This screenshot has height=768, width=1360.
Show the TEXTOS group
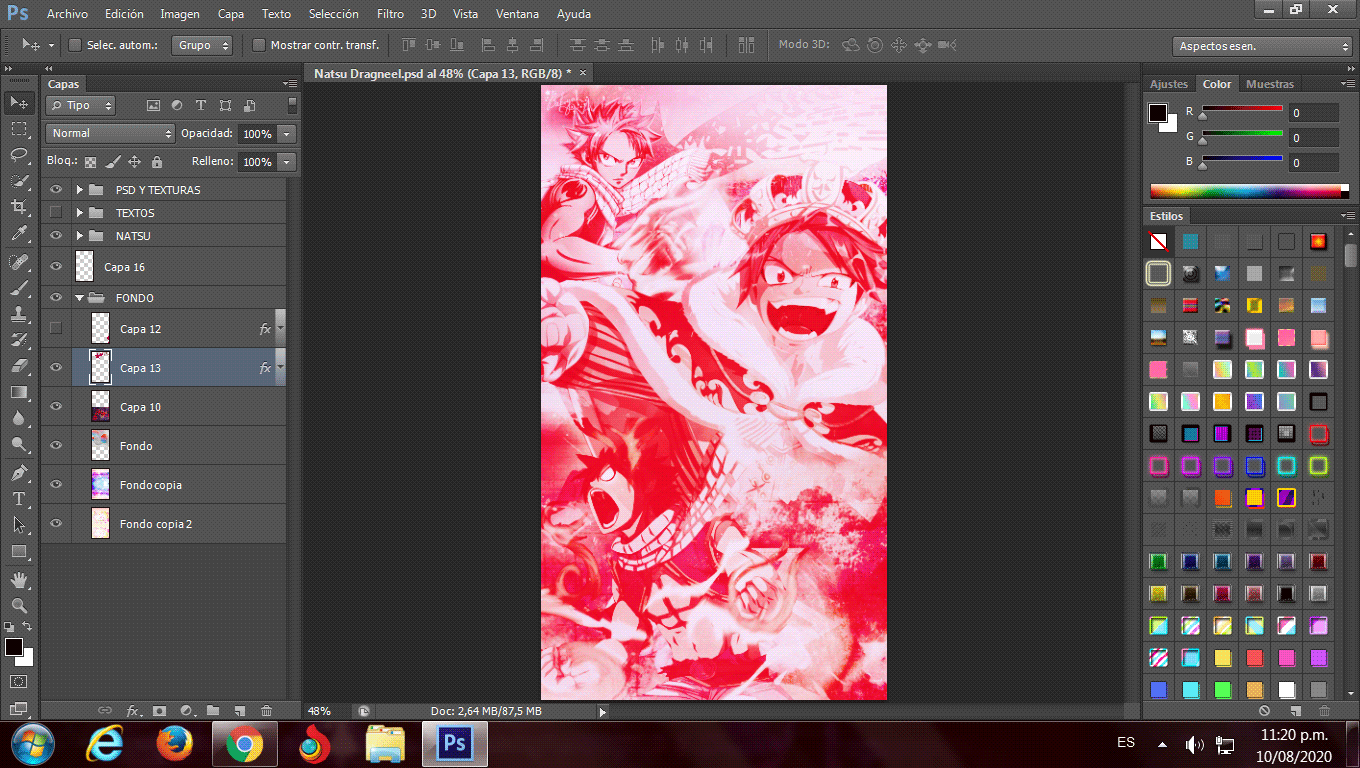(x=56, y=213)
